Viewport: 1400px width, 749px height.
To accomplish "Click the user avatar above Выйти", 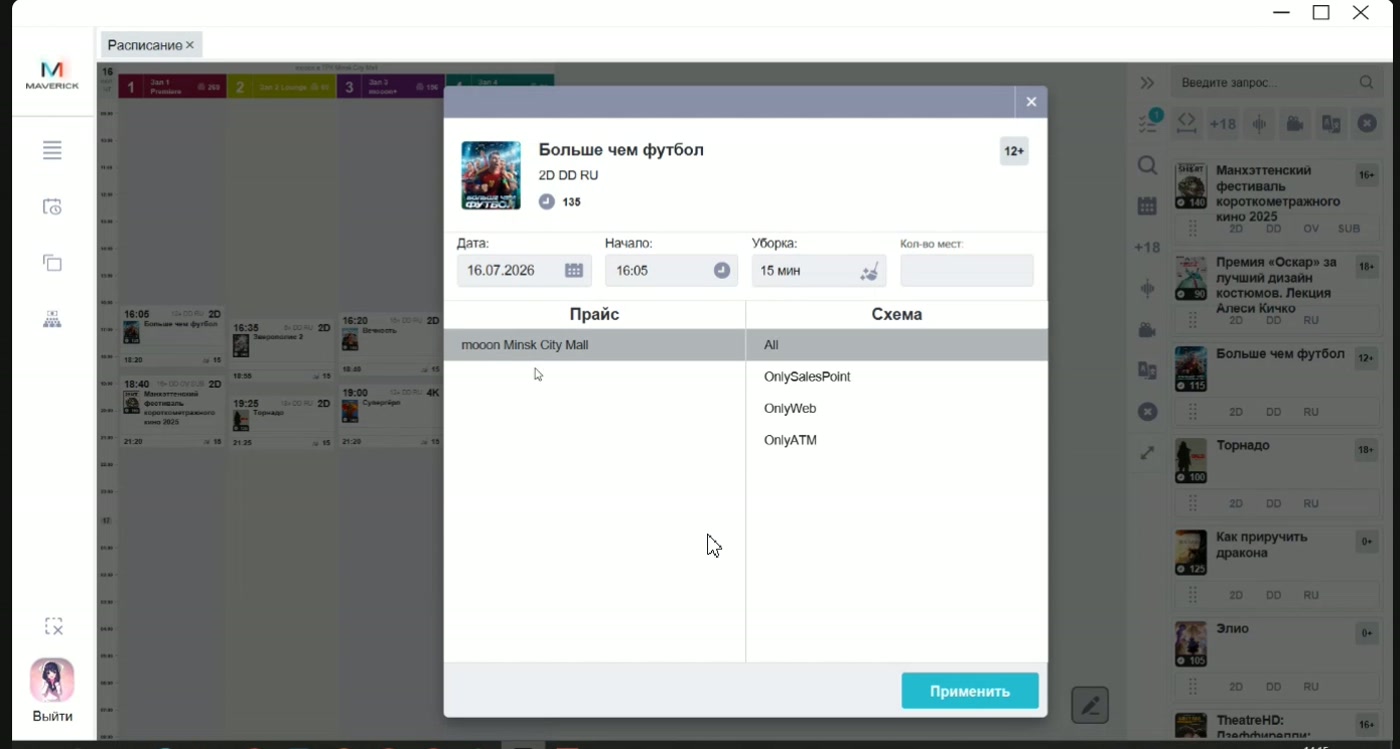I will tap(52, 680).
